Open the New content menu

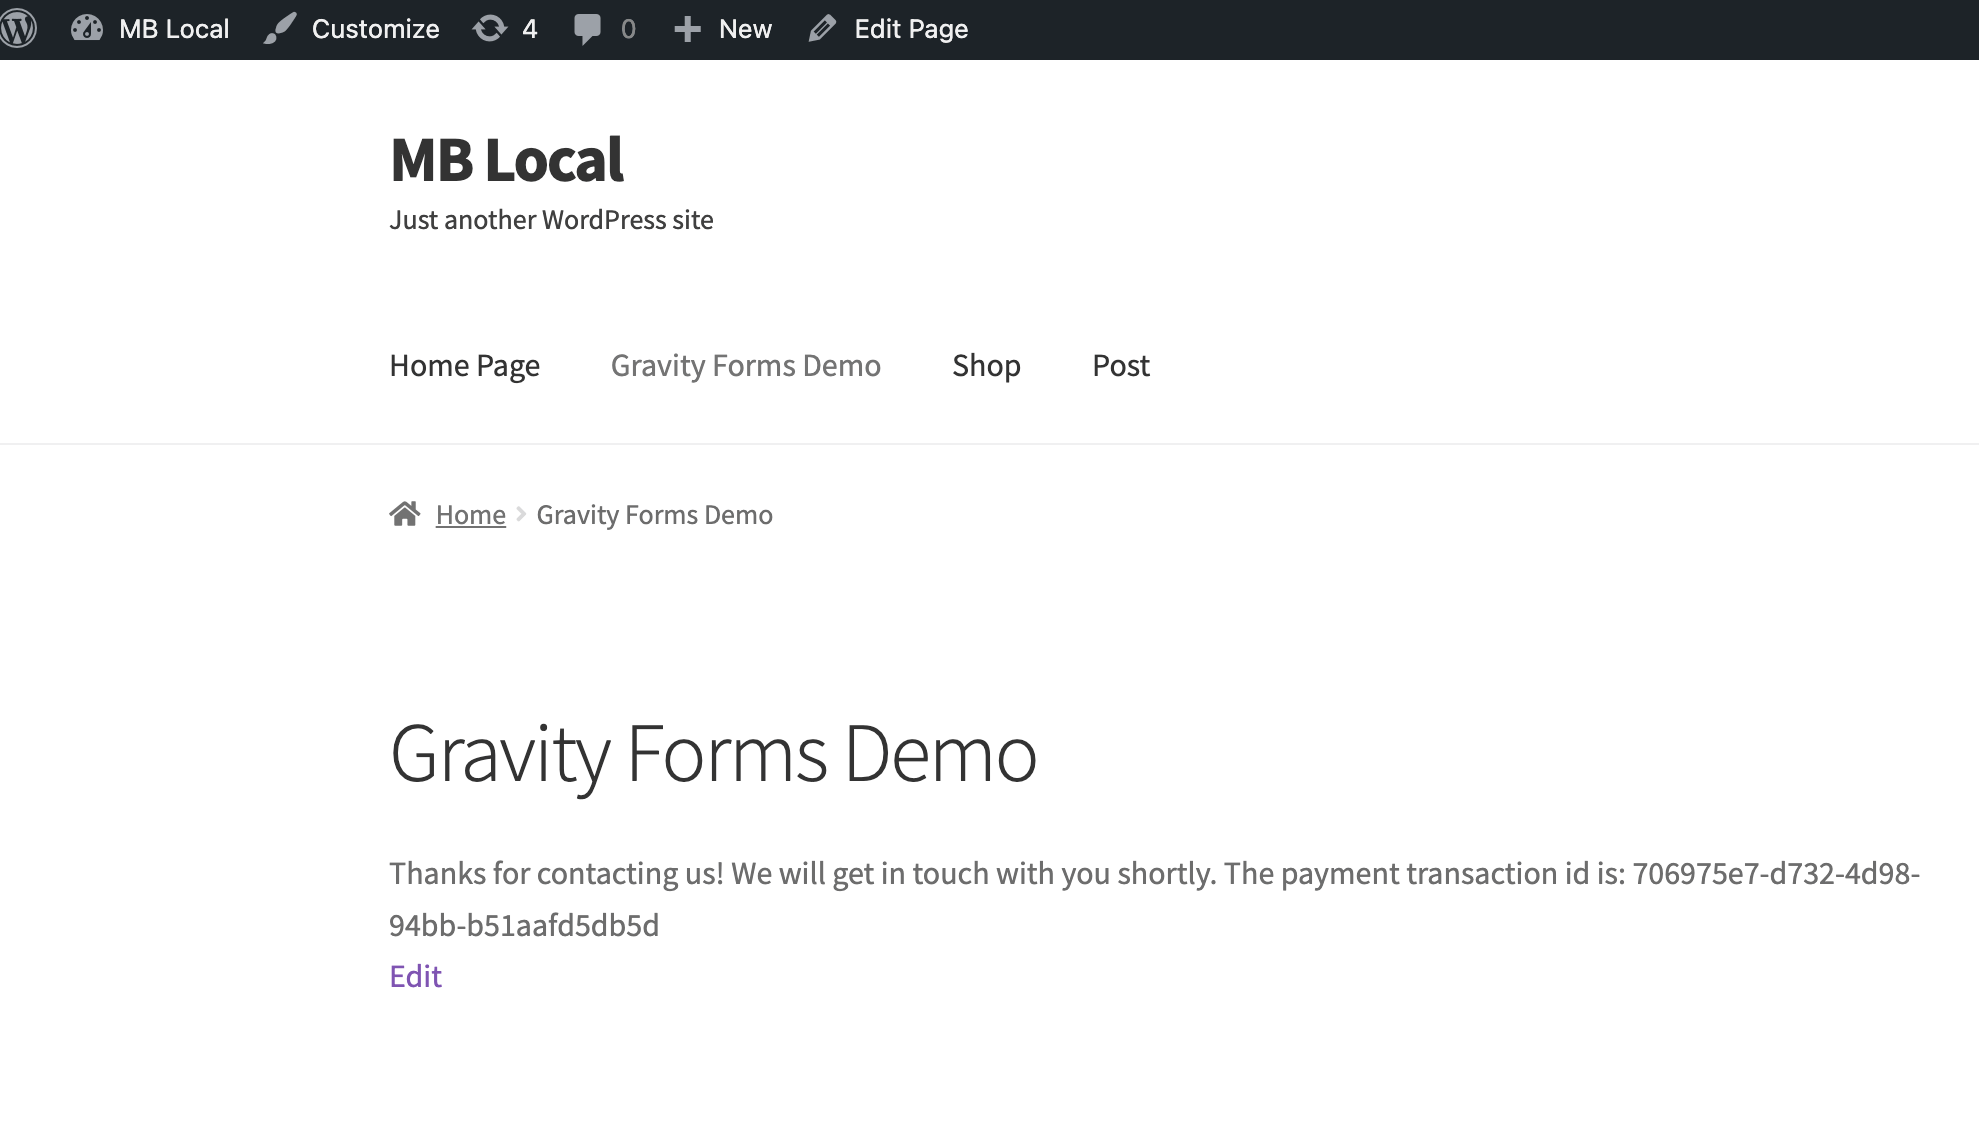point(745,29)
